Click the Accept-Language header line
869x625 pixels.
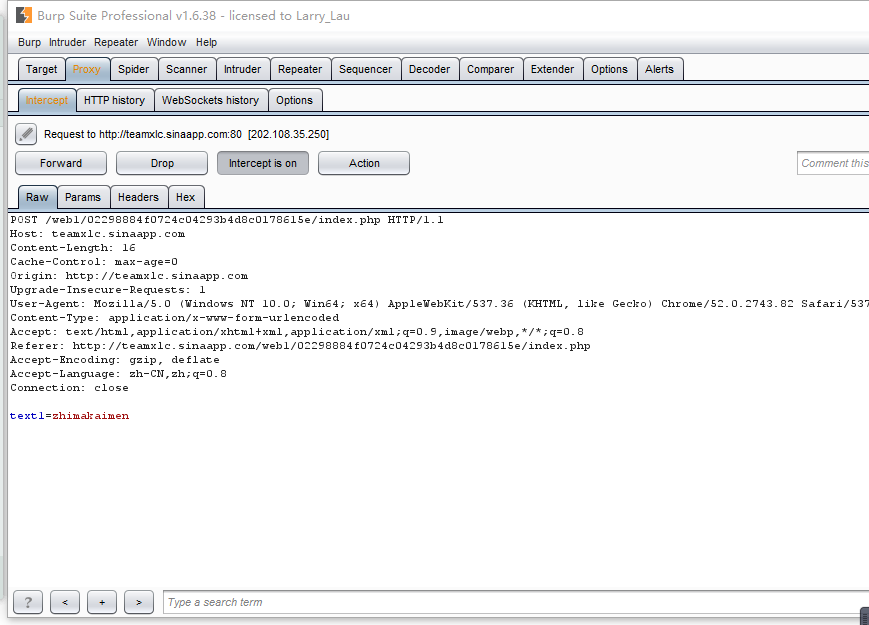118,373
